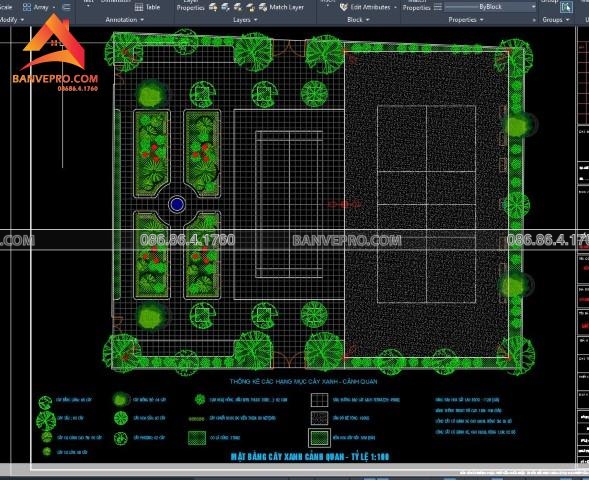Activate the Match Layer tool
This screenshot has height=480, width=589.
pyautogui.click(x=281, y=7)
